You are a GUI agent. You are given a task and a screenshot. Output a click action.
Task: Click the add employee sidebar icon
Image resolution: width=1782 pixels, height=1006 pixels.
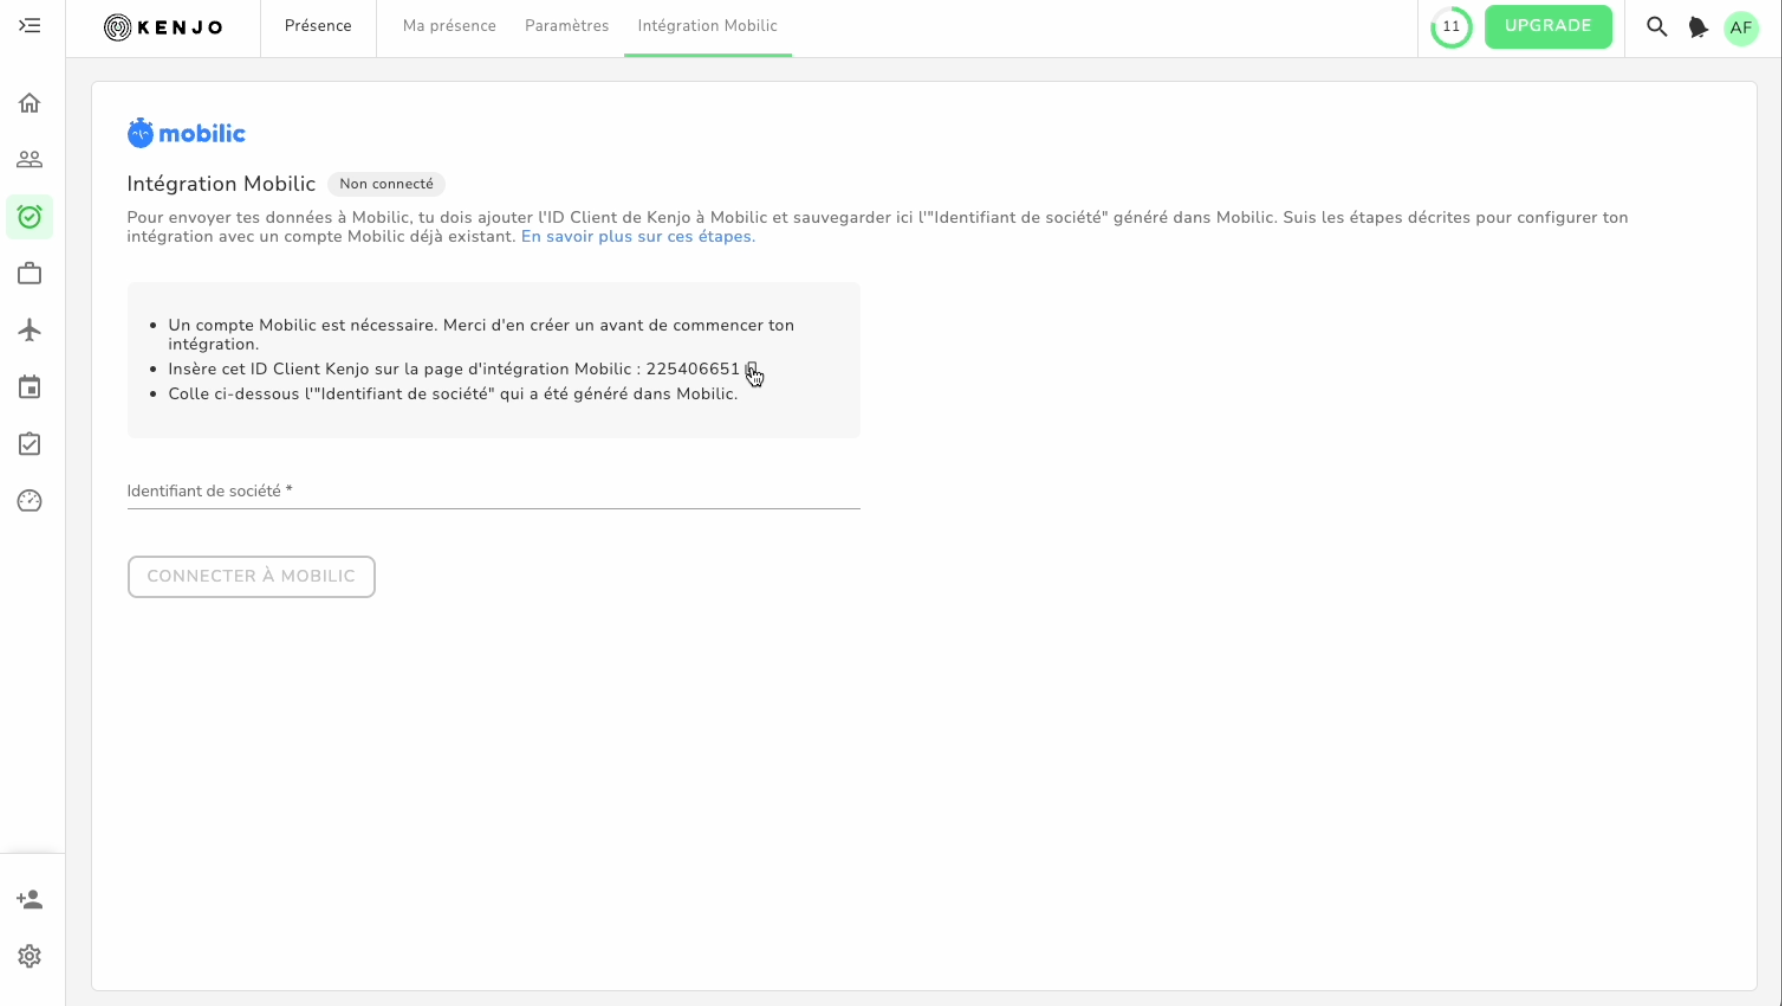pyautogui.click(x=30, y=900)
